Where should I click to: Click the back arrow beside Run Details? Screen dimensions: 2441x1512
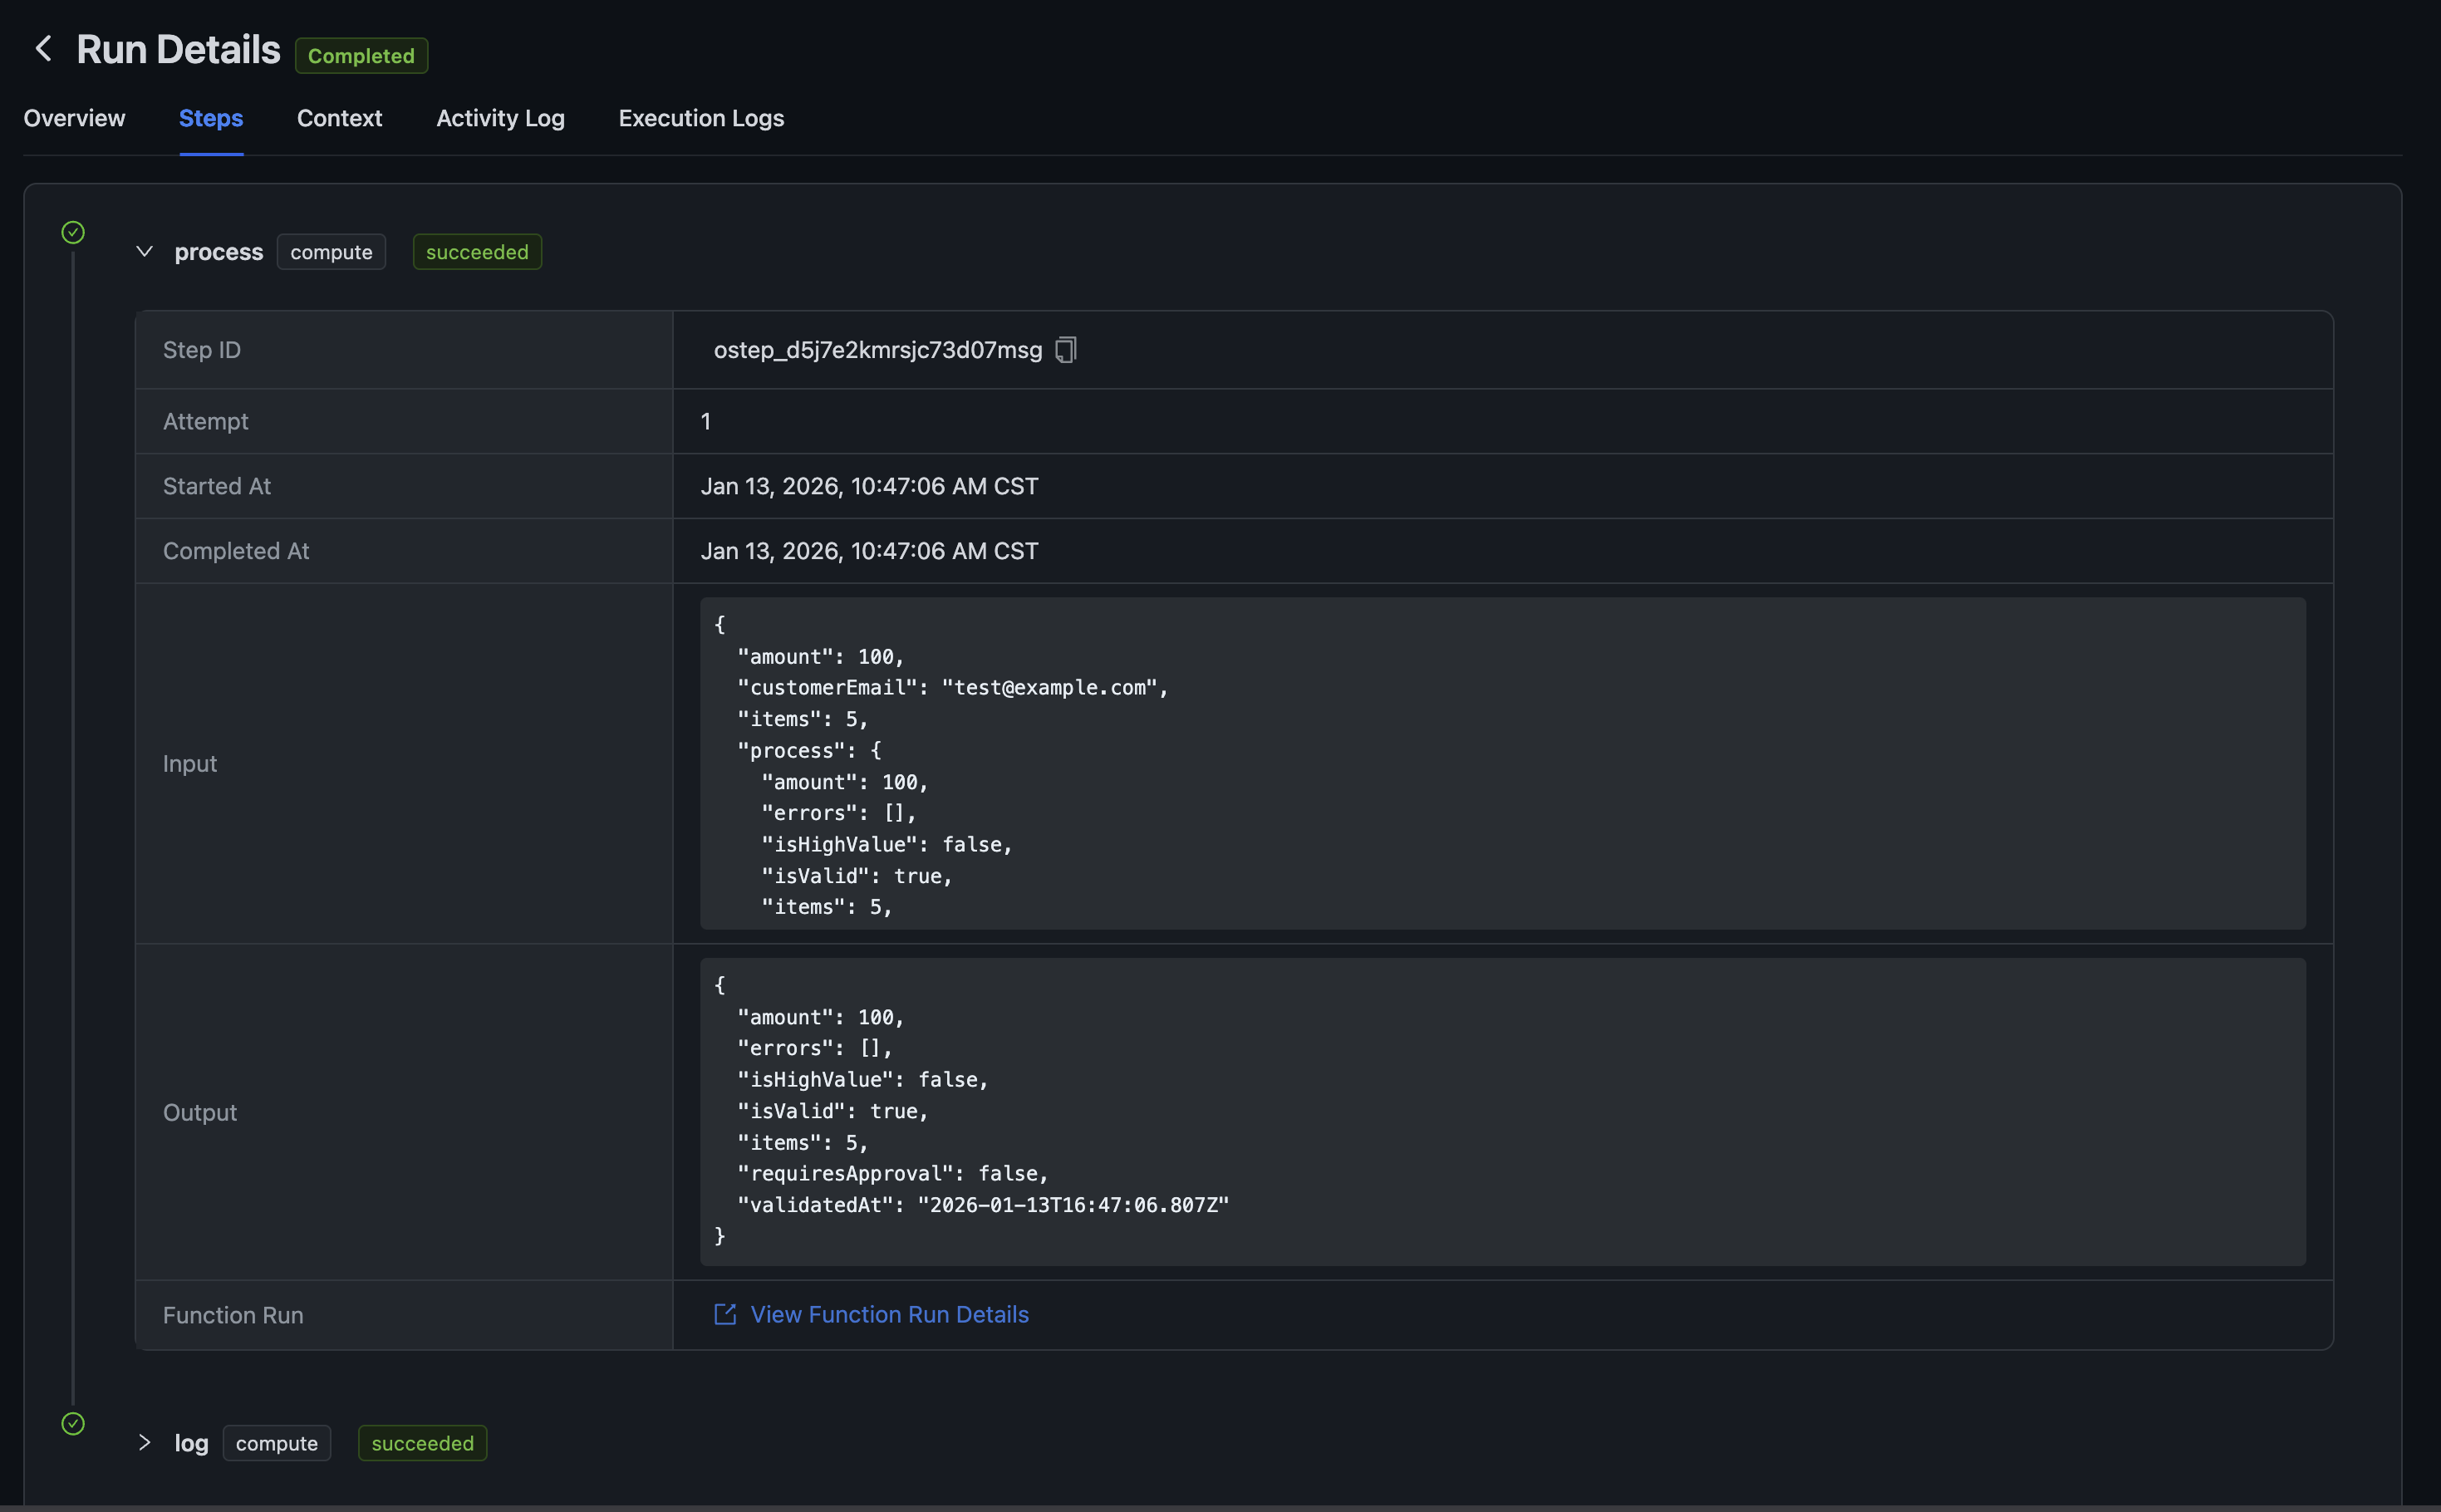(43, 49)
